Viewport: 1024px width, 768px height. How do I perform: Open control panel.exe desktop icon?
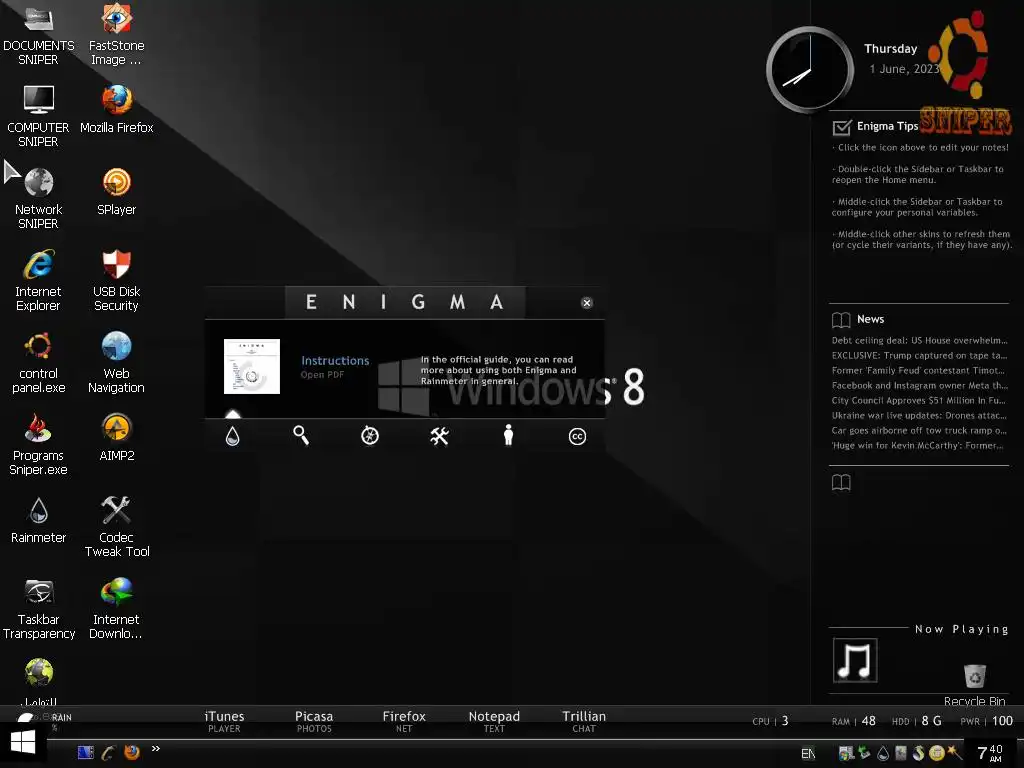(x=39, y=363)
